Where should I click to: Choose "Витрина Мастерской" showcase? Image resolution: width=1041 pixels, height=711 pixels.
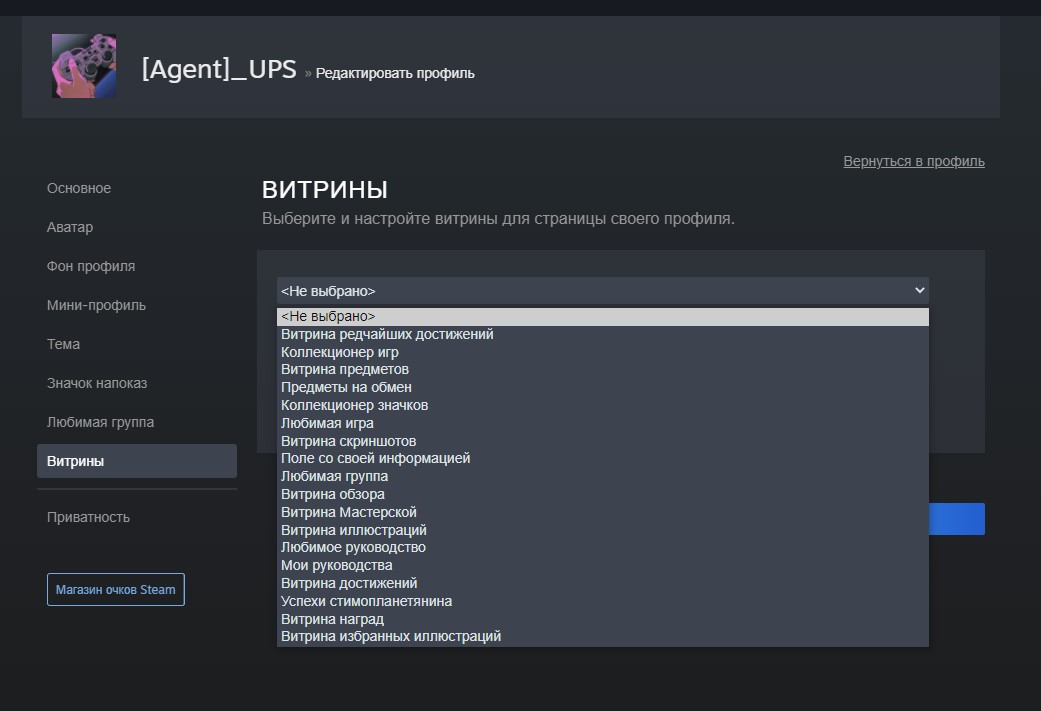click(346, 511)
